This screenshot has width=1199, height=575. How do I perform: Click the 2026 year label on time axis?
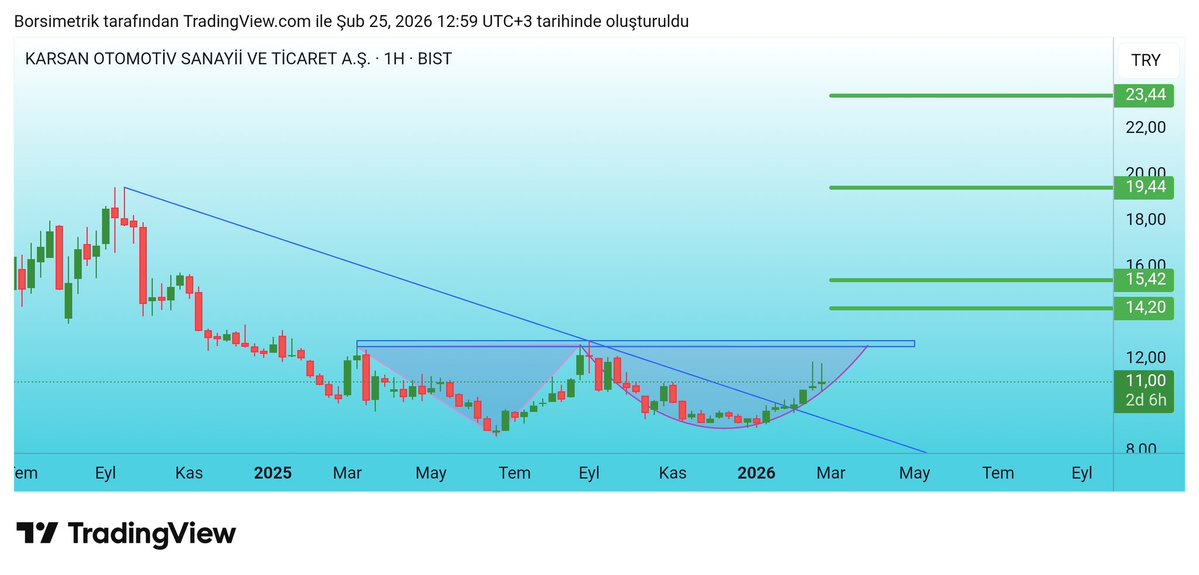(756, 473)
